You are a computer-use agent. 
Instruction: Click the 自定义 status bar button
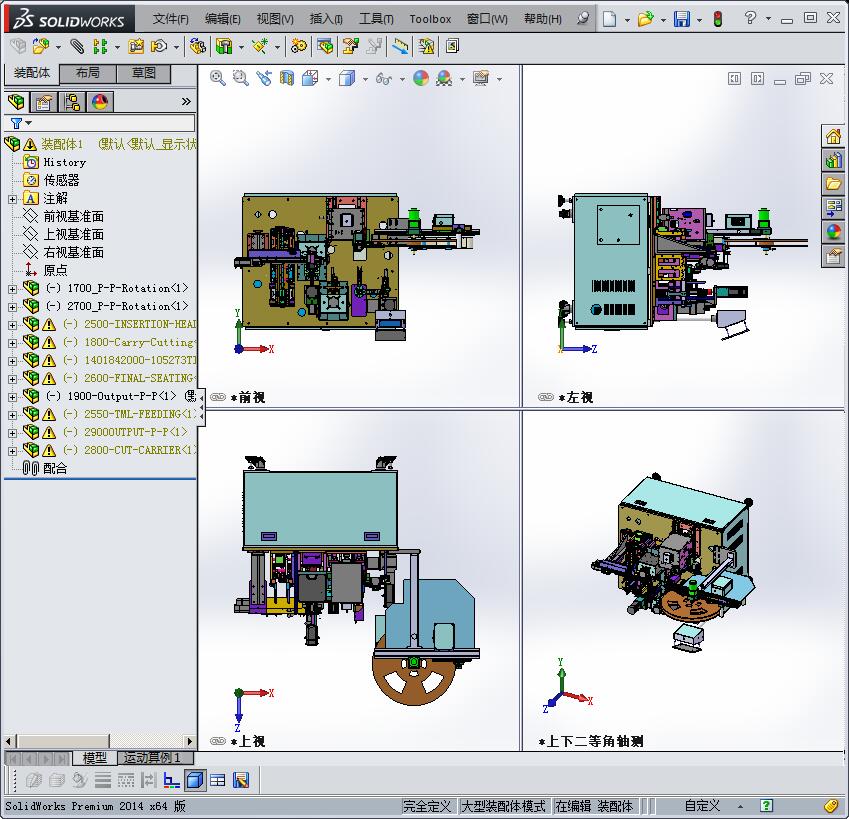702,806
